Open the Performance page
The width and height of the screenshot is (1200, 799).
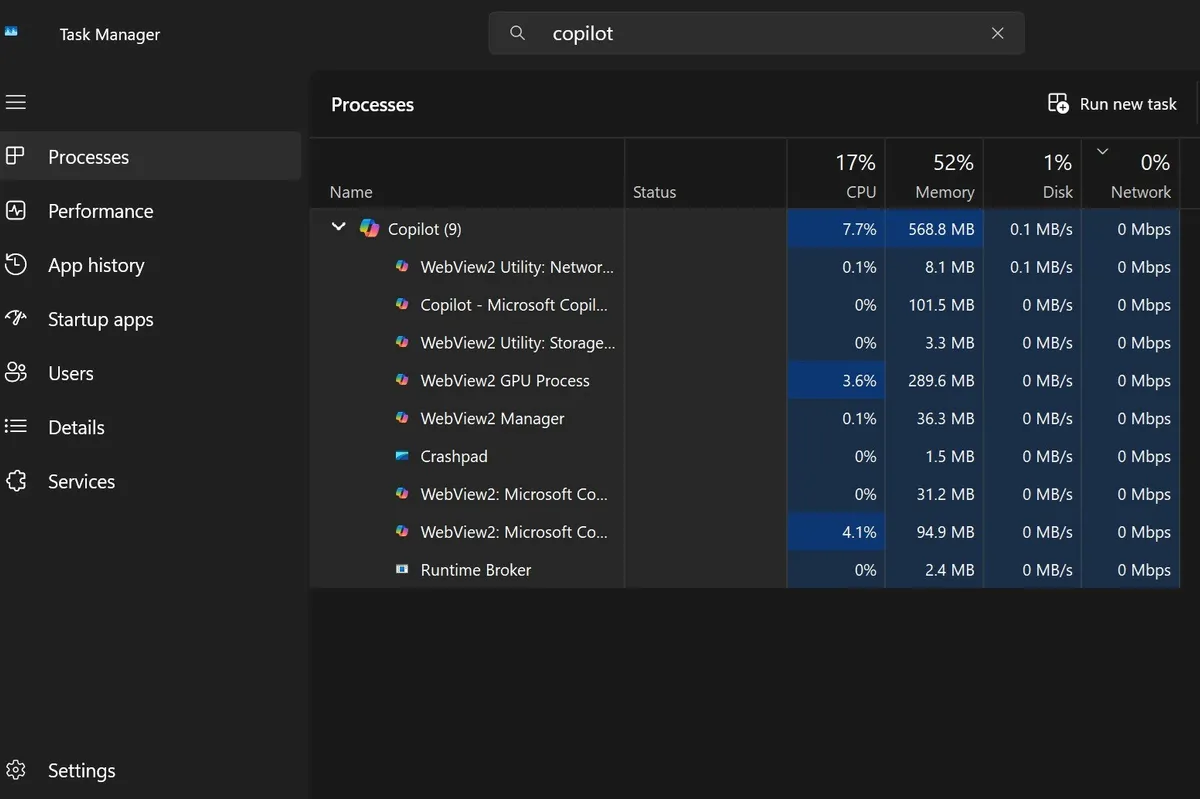(x=150, y=211)
